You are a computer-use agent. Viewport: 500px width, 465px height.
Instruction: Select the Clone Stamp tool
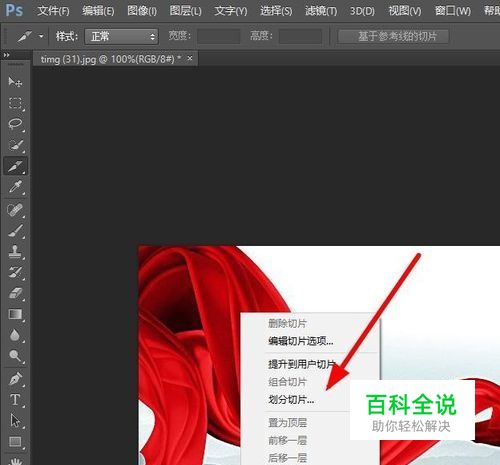click(x=15, y=252)
